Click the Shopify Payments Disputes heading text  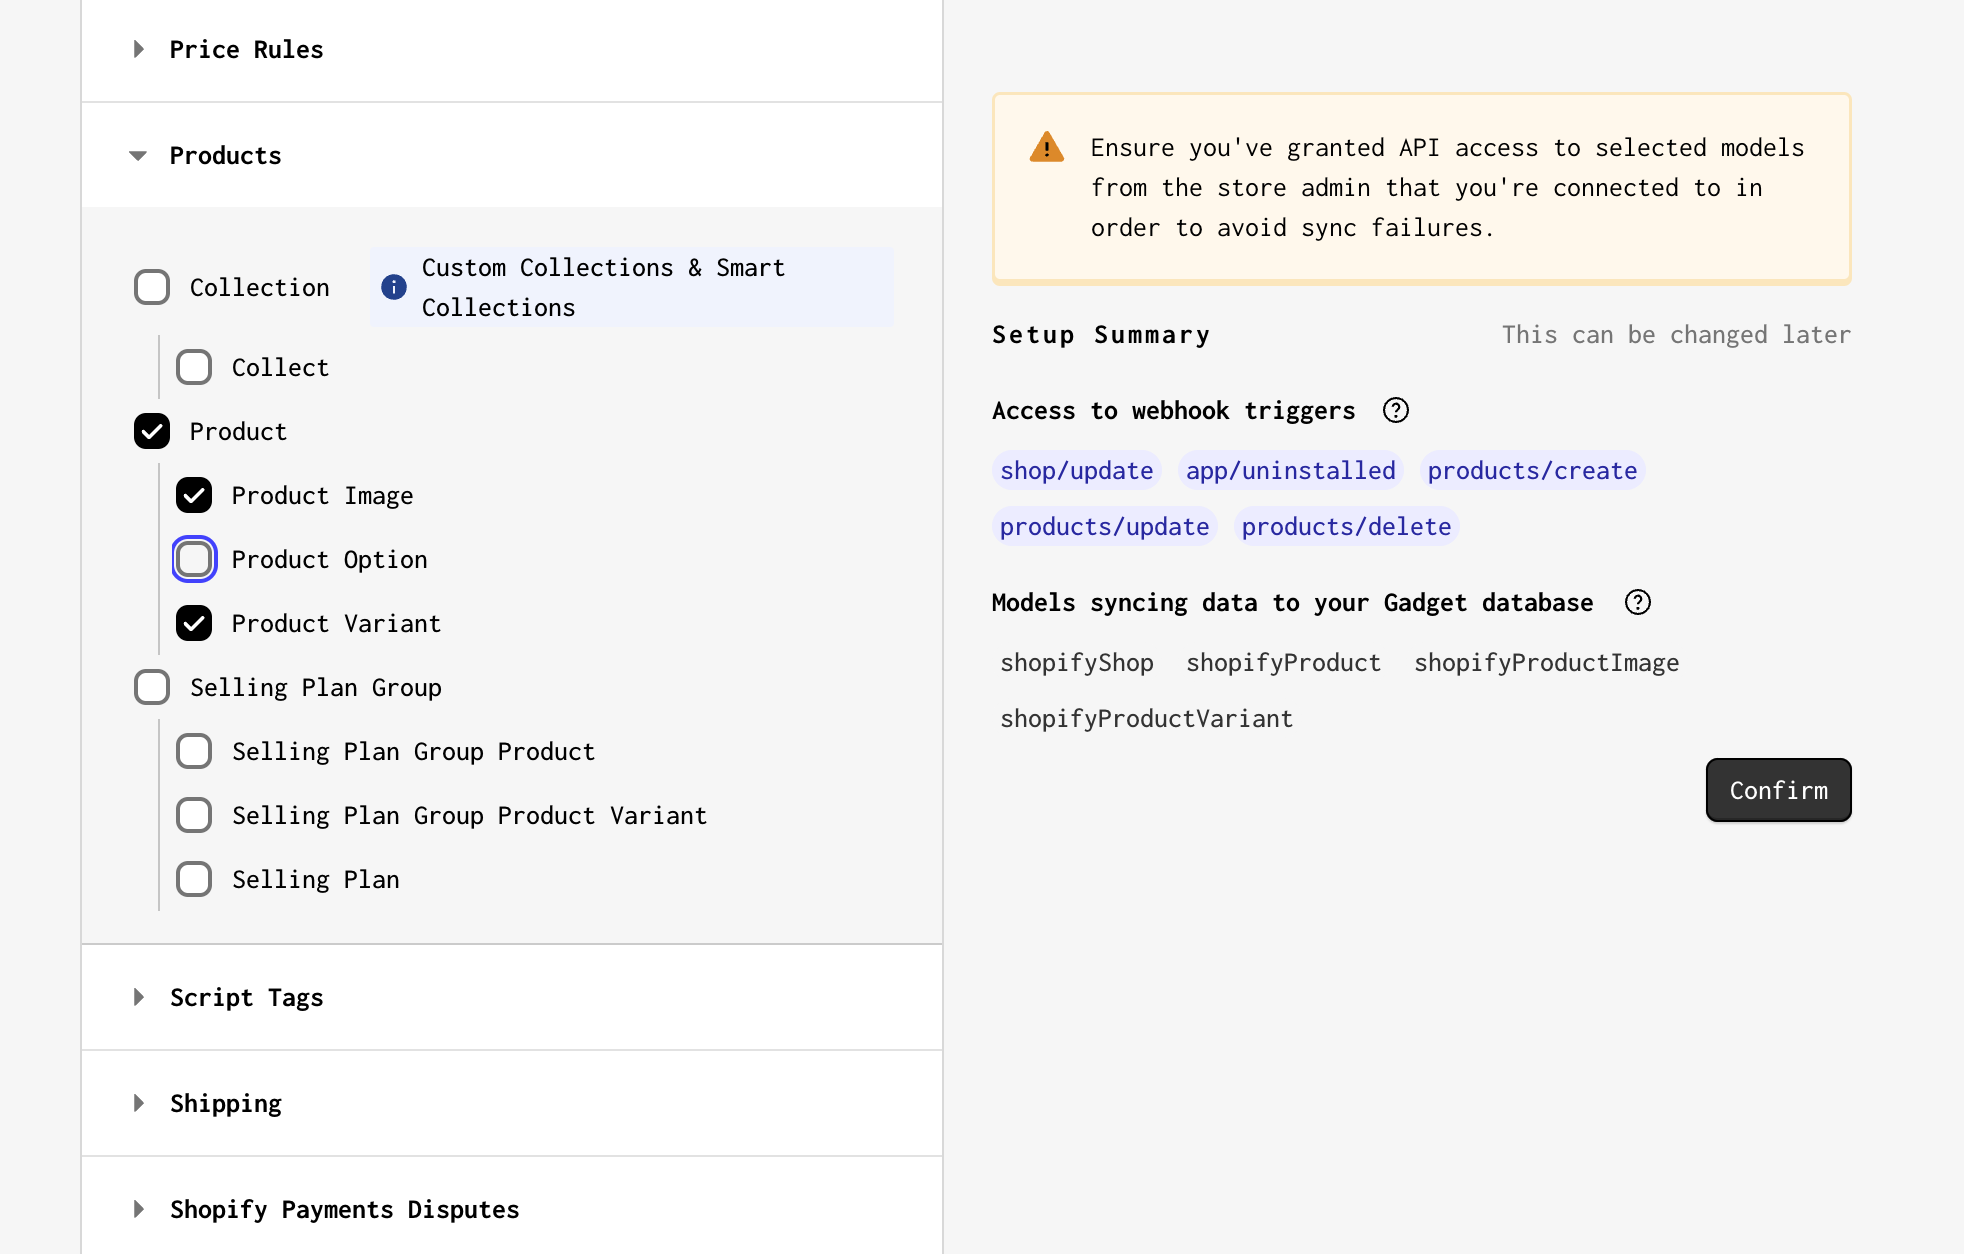pos(345,1209)
